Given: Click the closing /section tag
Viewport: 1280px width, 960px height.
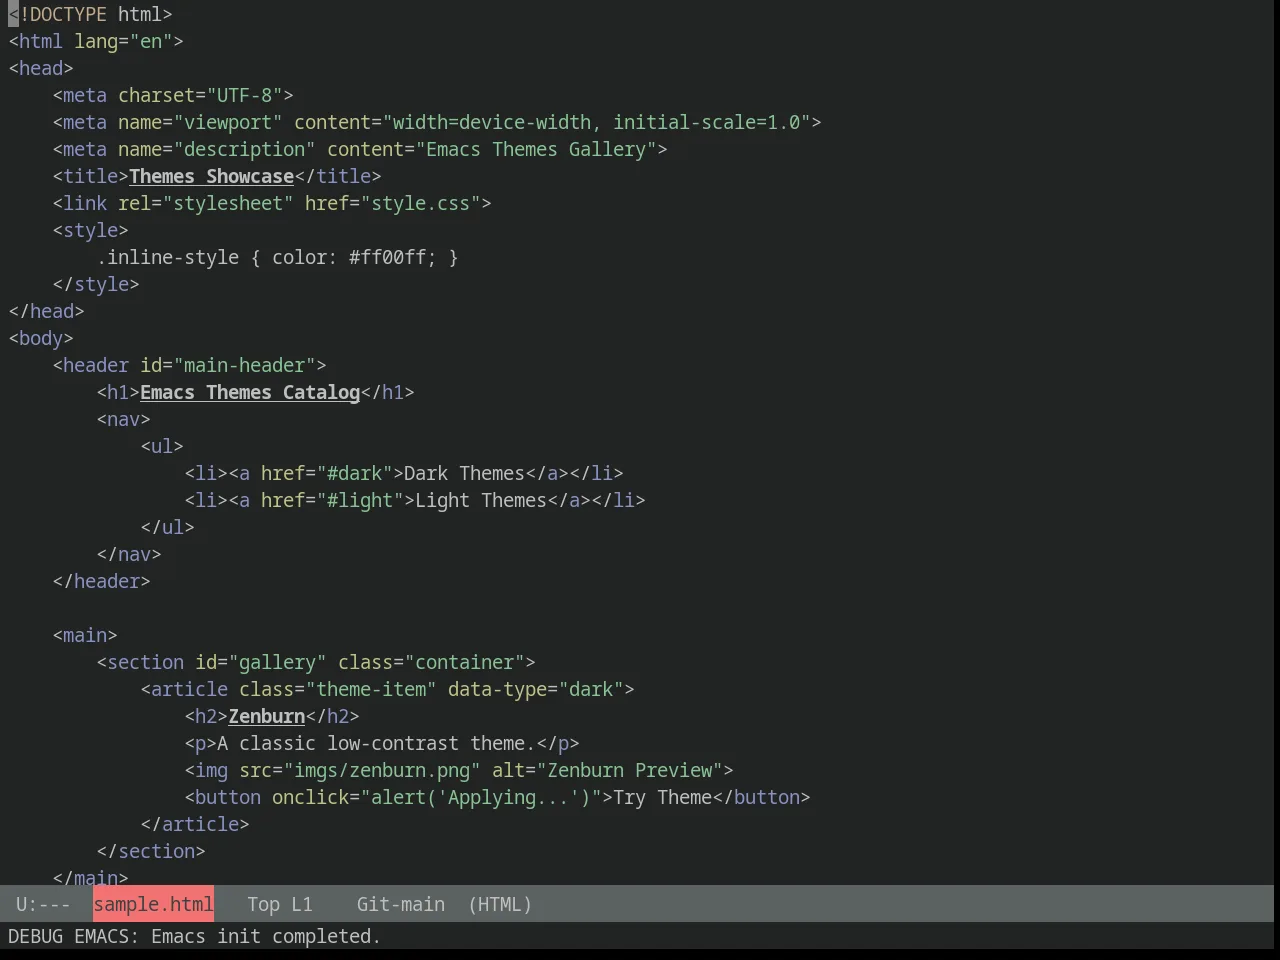Looking at the screenshot, I should pos(151,851).
